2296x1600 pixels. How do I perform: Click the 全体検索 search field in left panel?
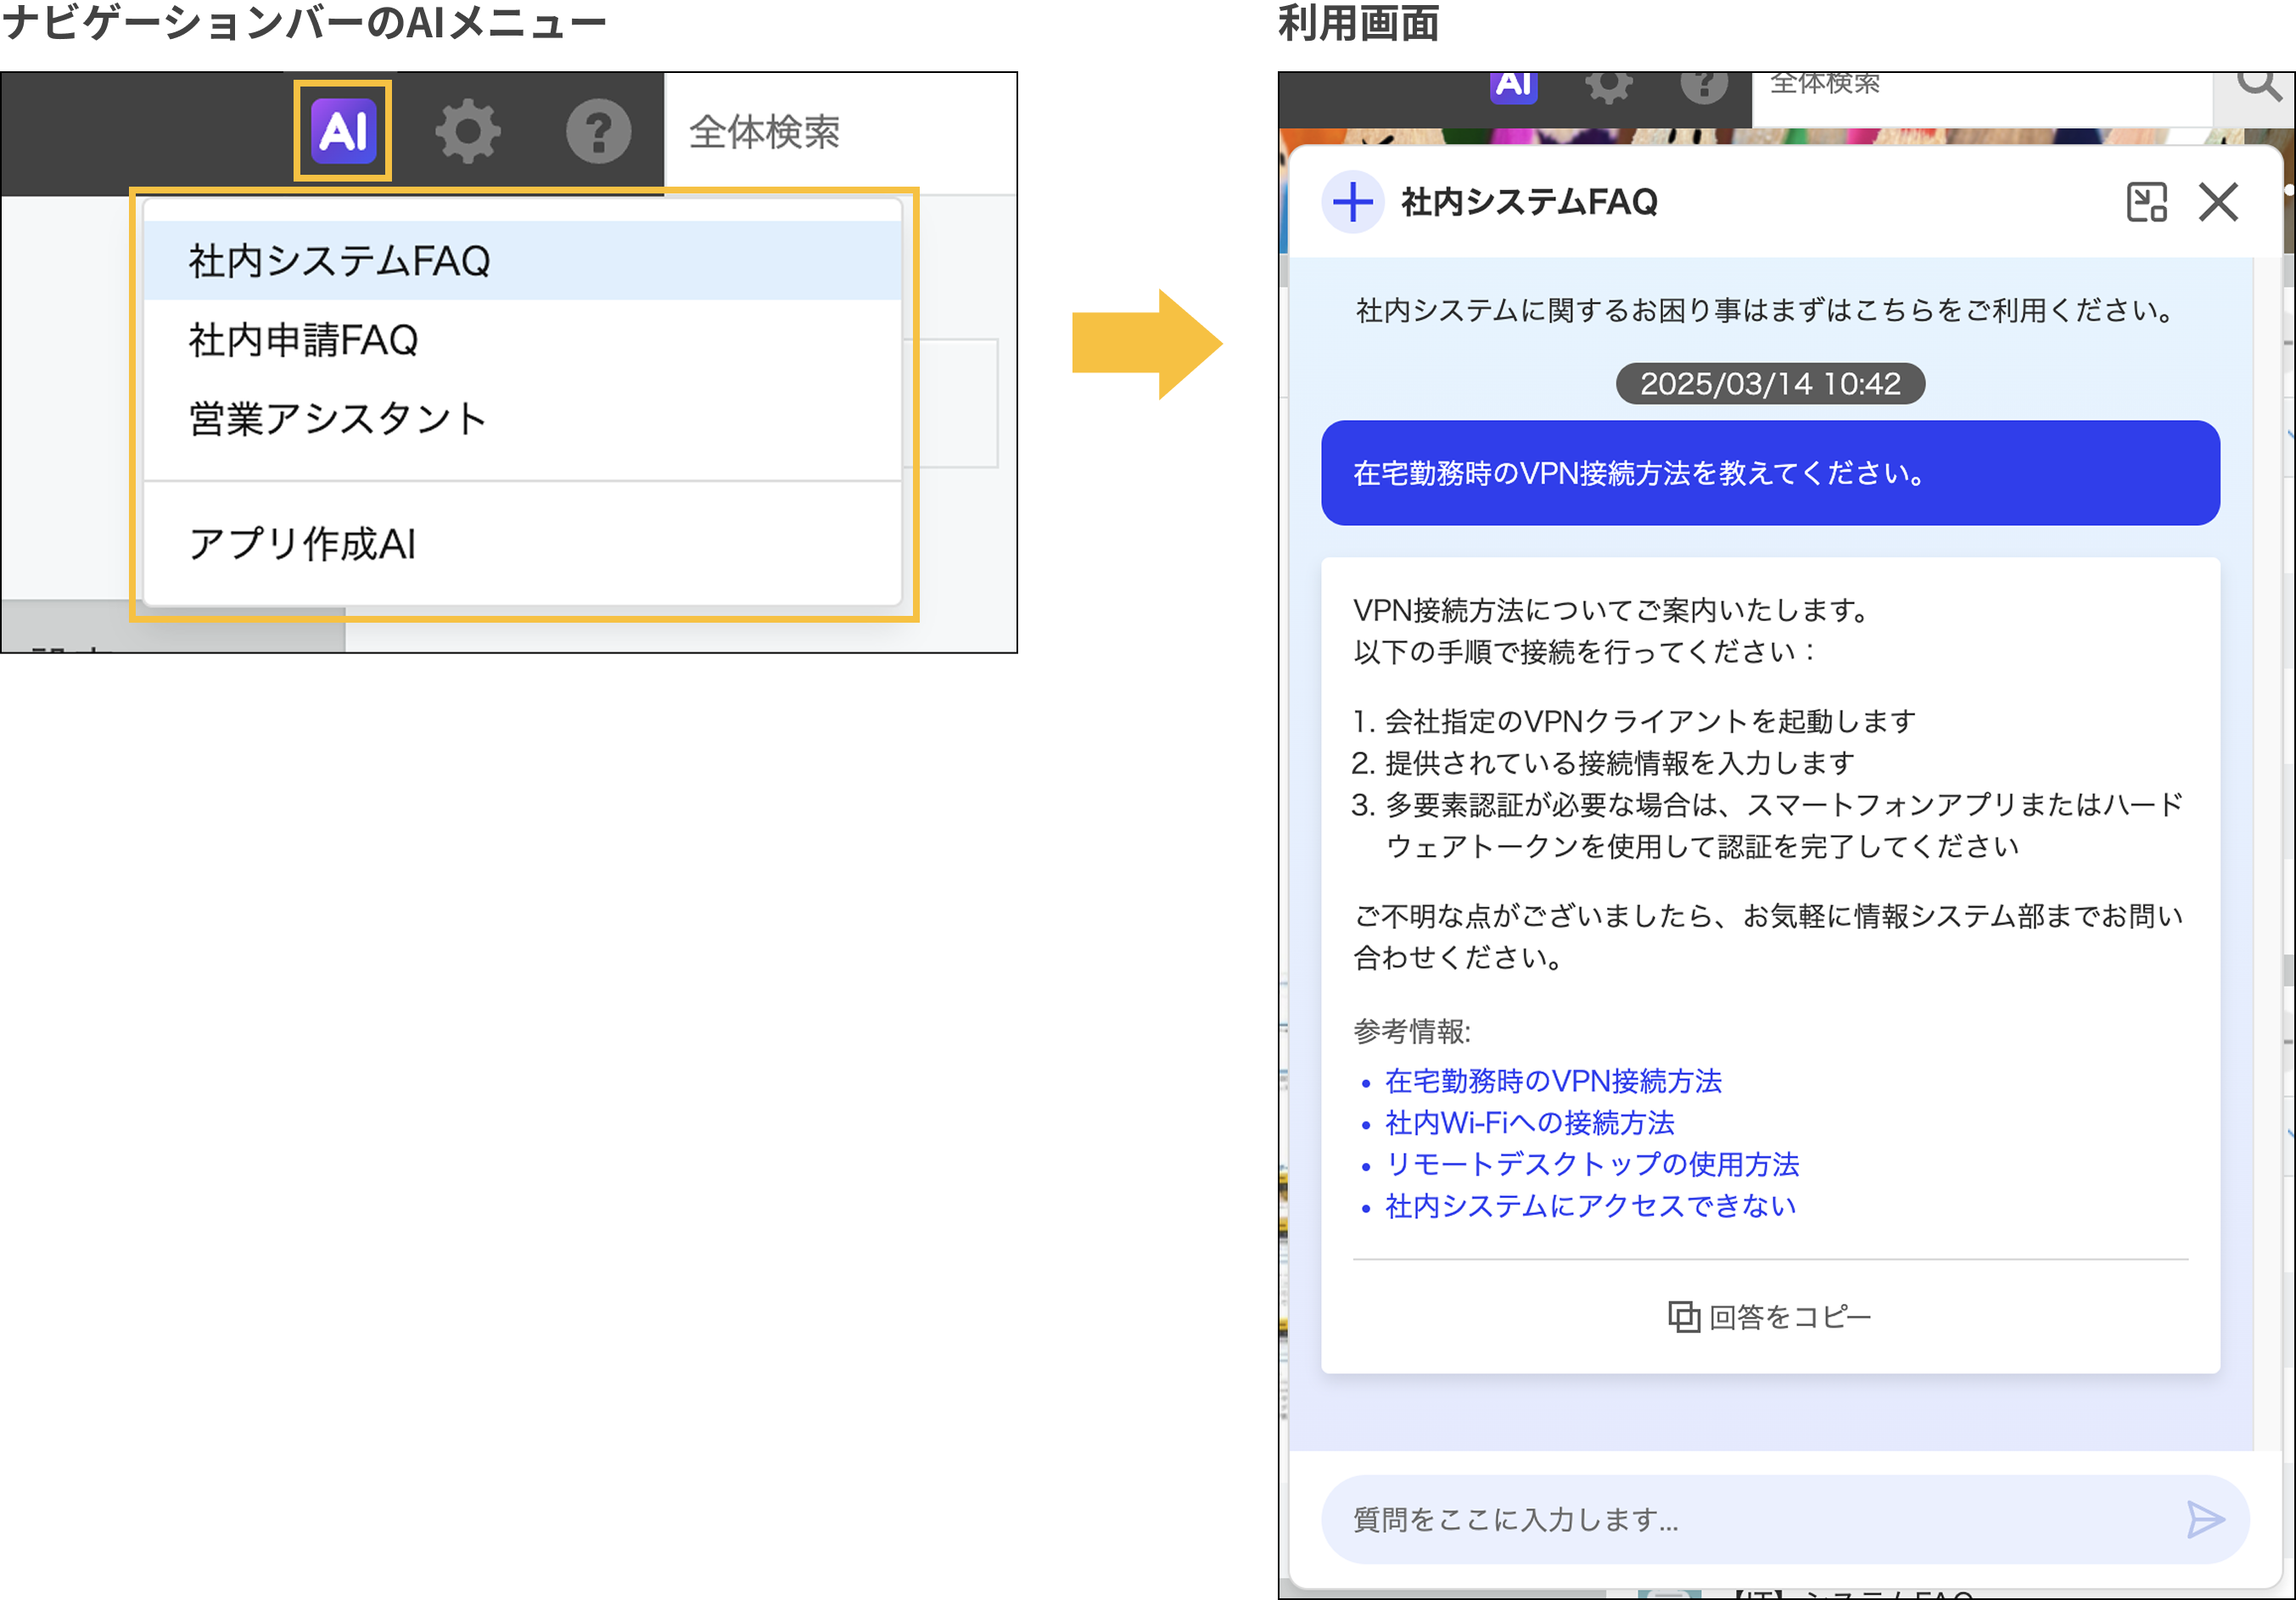pyautogui.click(x=840, y=132)
